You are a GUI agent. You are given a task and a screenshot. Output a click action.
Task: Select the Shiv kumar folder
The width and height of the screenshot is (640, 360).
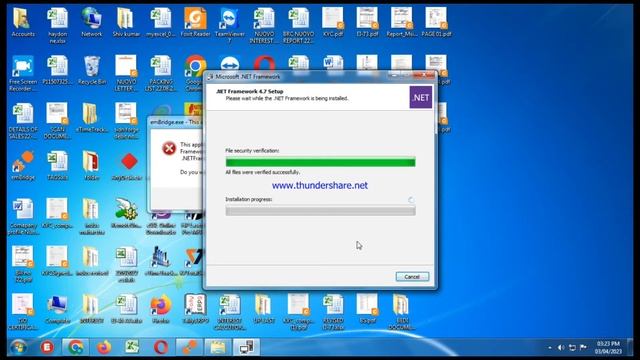126,23
